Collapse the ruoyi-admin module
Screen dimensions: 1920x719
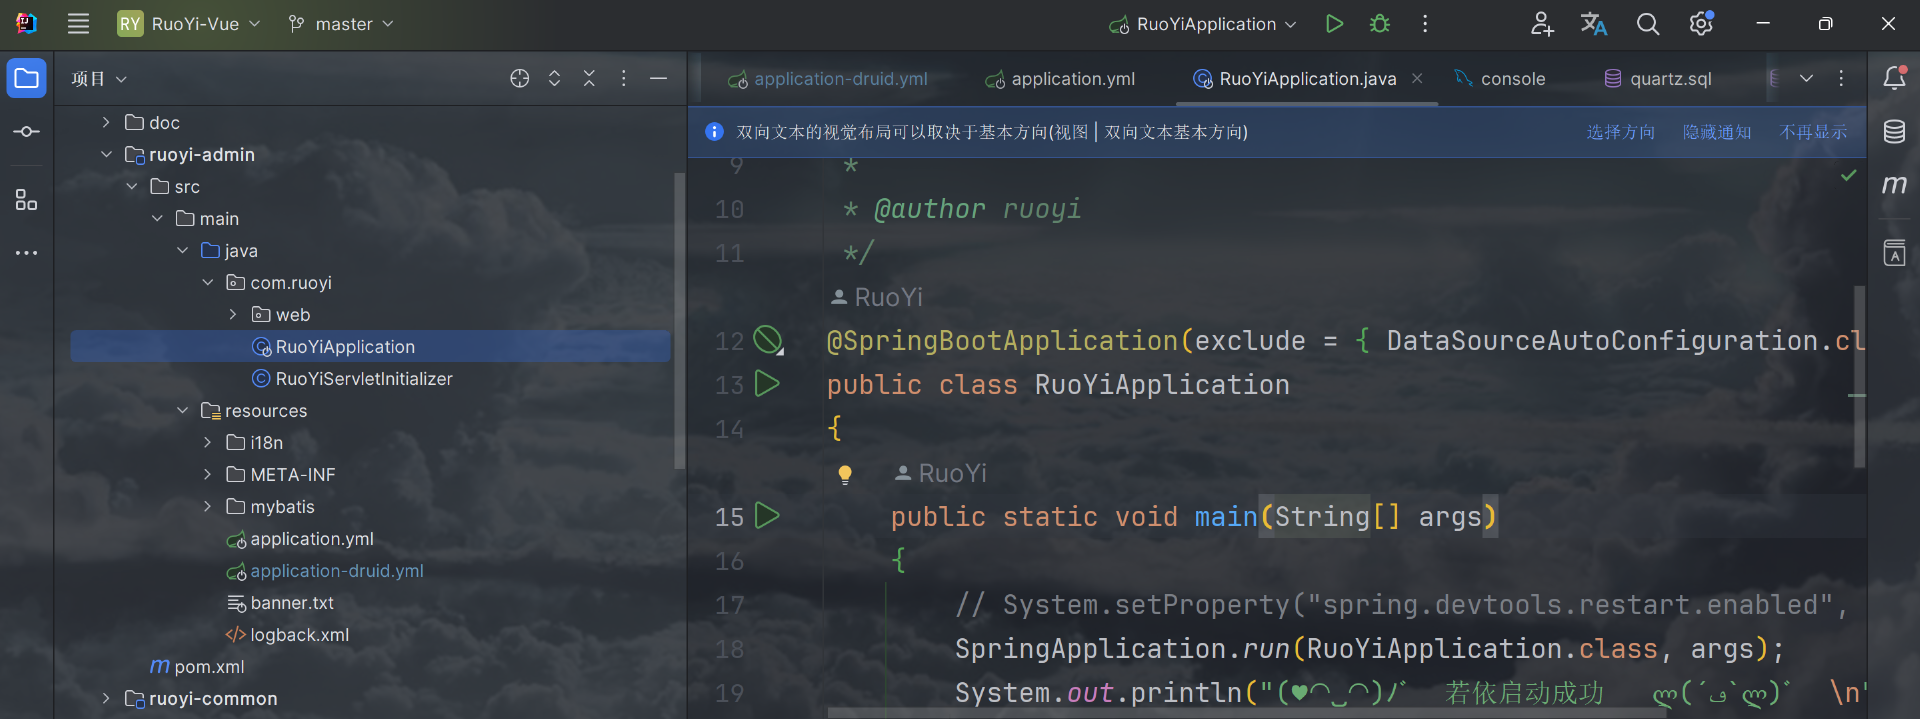pyautogui.click(x=106, y=154)
